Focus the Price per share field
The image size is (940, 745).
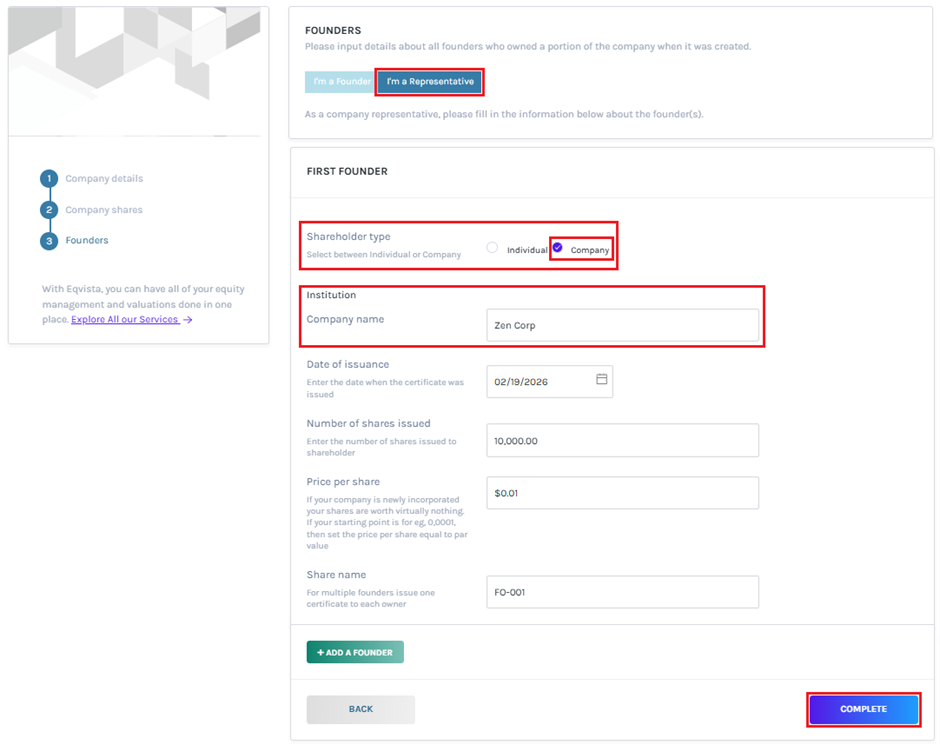pyautogui.click(x=622, y=493)
